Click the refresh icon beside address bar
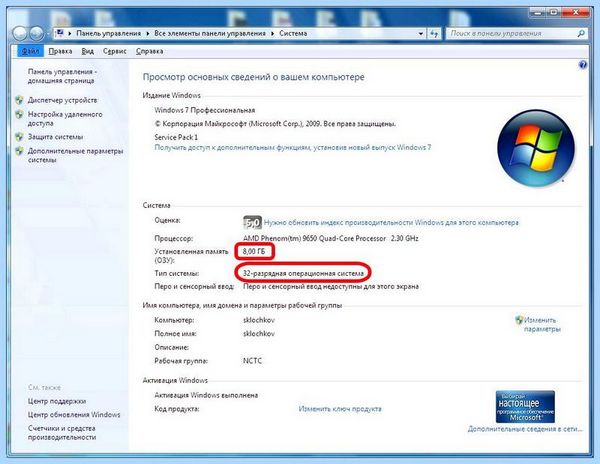The image size is (600, 464). point(434,34)
